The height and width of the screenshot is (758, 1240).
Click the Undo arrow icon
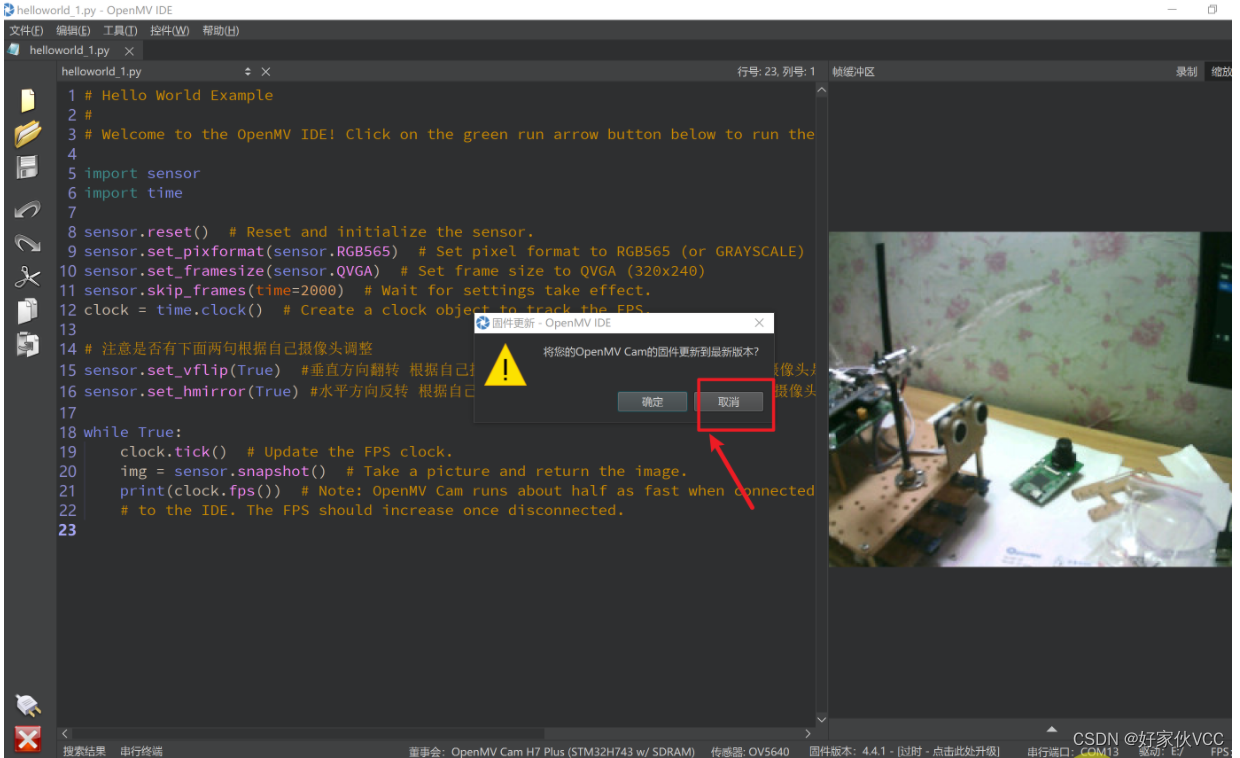(x=27, y=210)
